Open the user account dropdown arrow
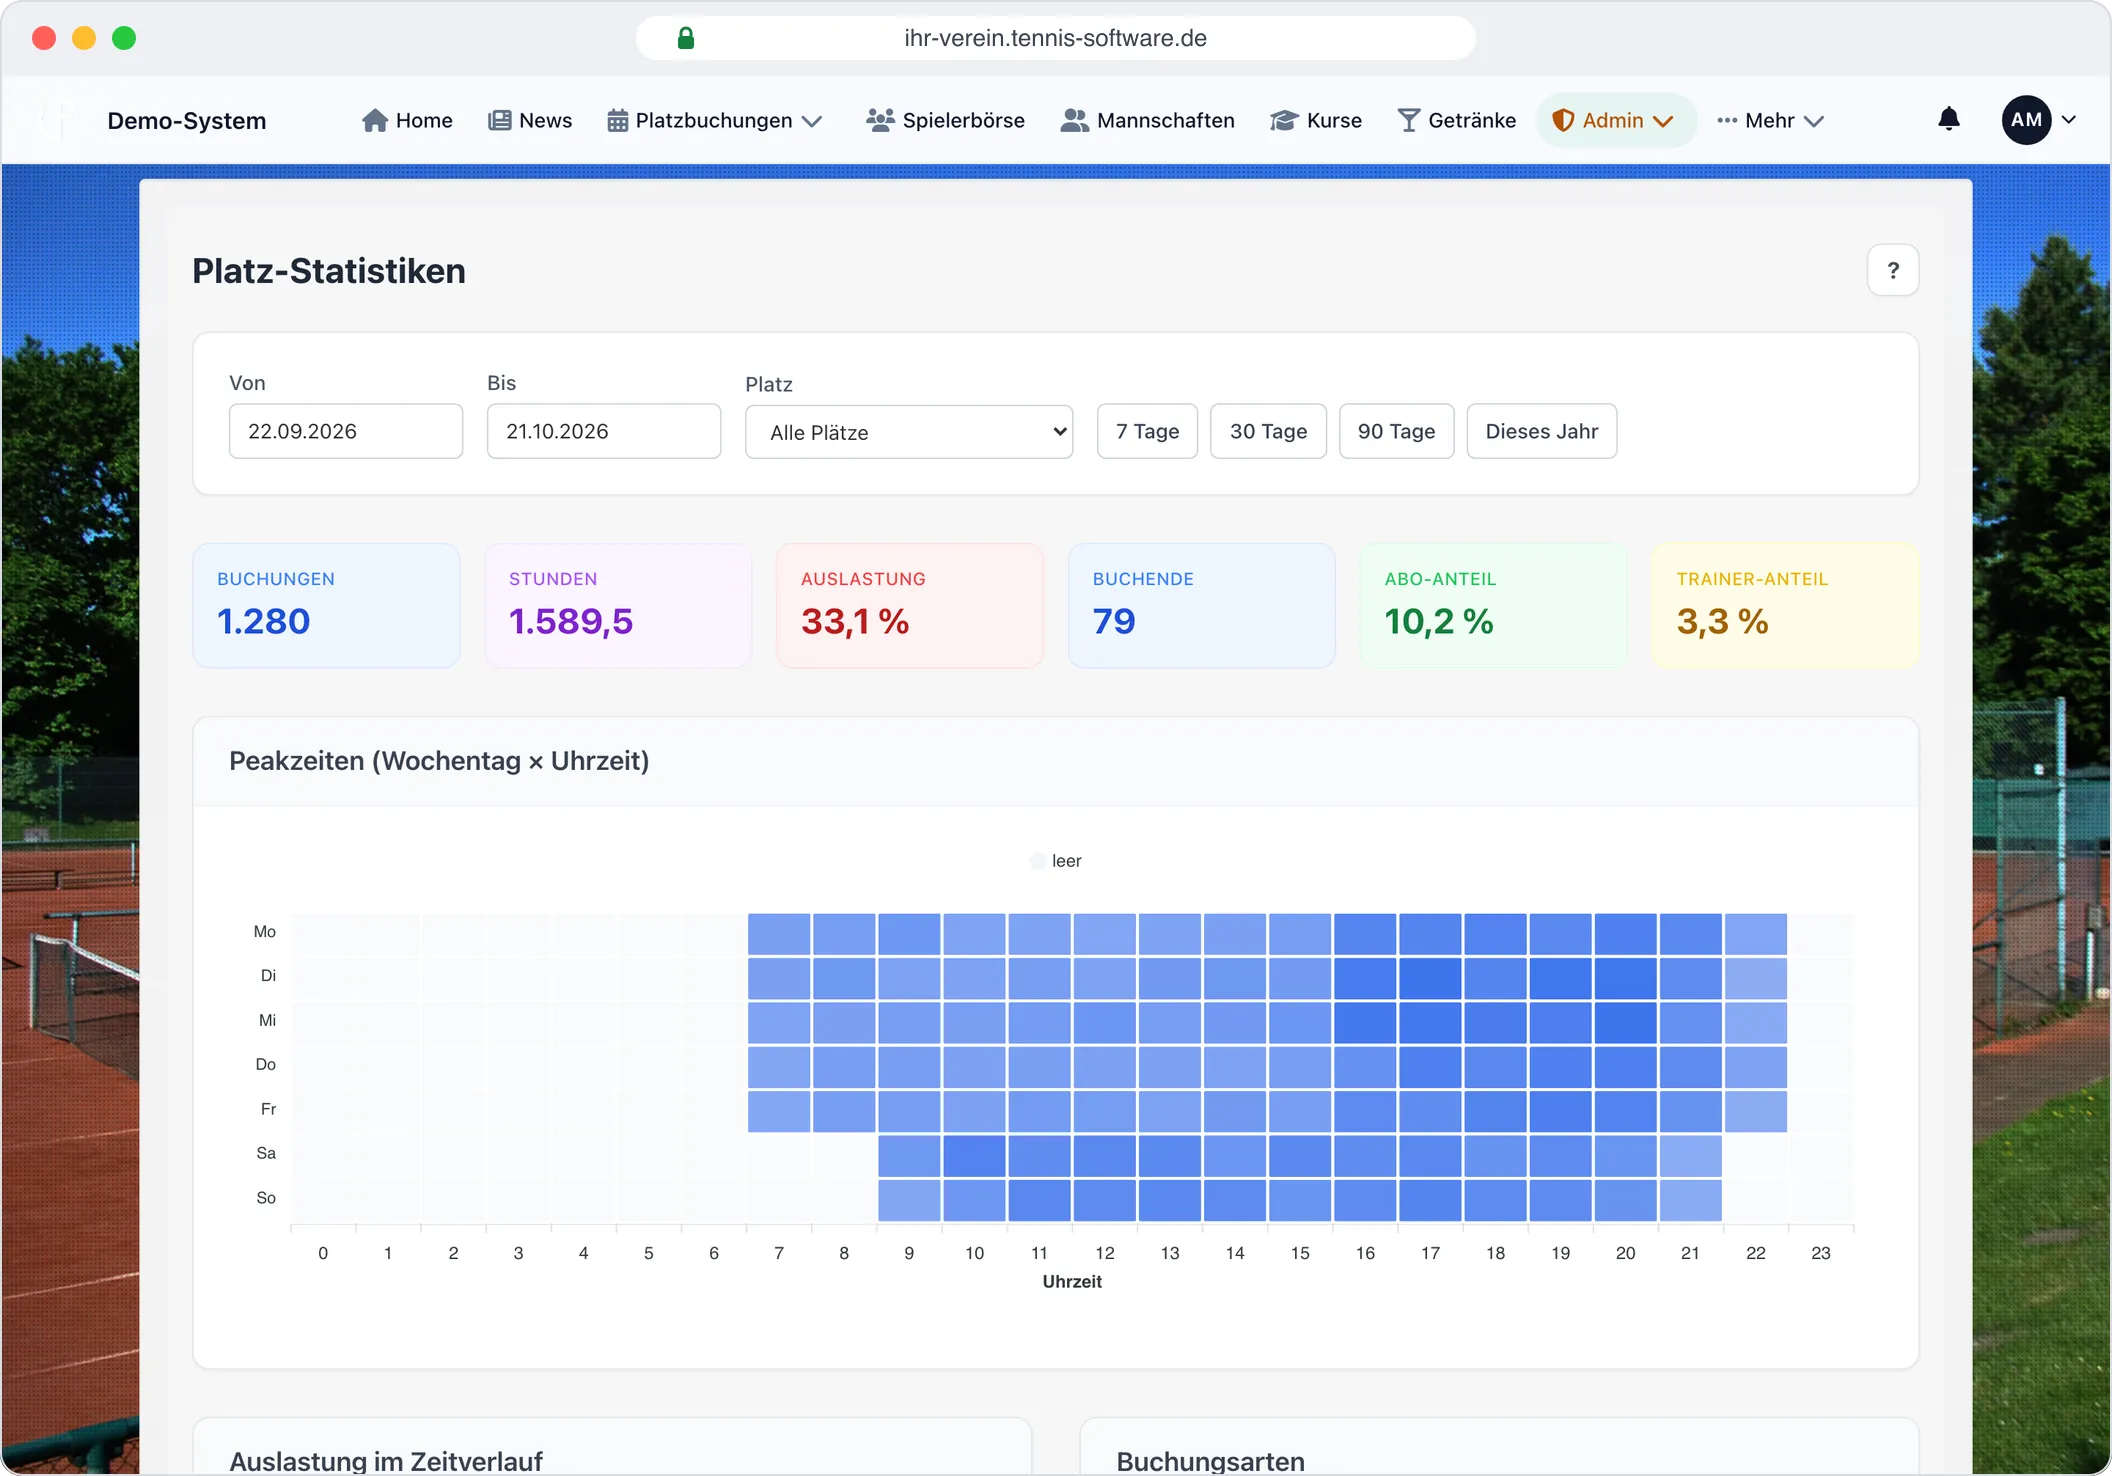 click(x=2069, y=120)
